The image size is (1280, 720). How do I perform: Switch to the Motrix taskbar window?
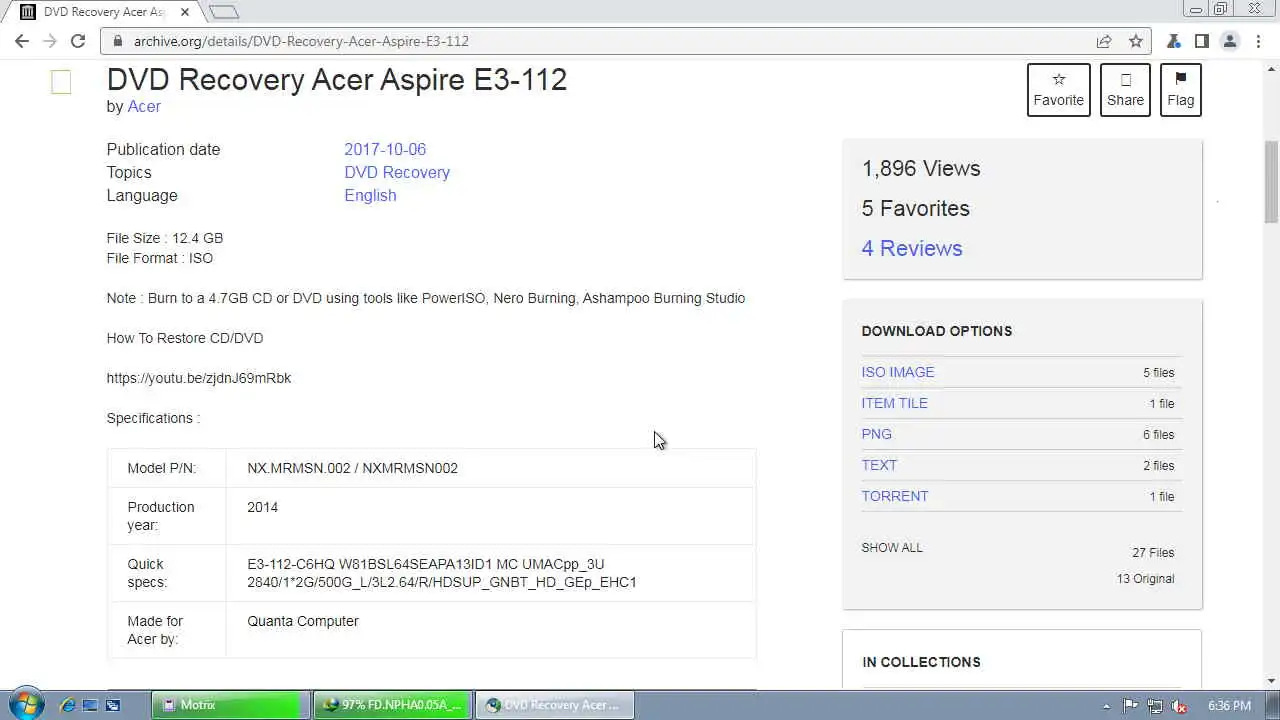(x=231, y=705)
